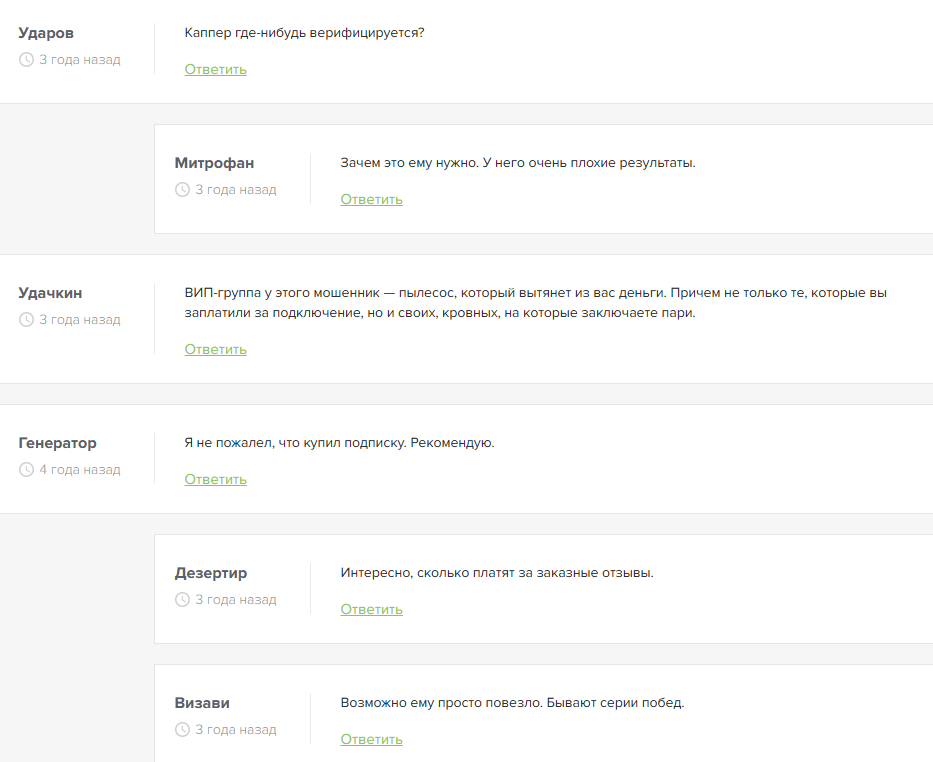Screen dimensions: 933x762
Task: Click the author name Дезертир
Action: (210, 573)
